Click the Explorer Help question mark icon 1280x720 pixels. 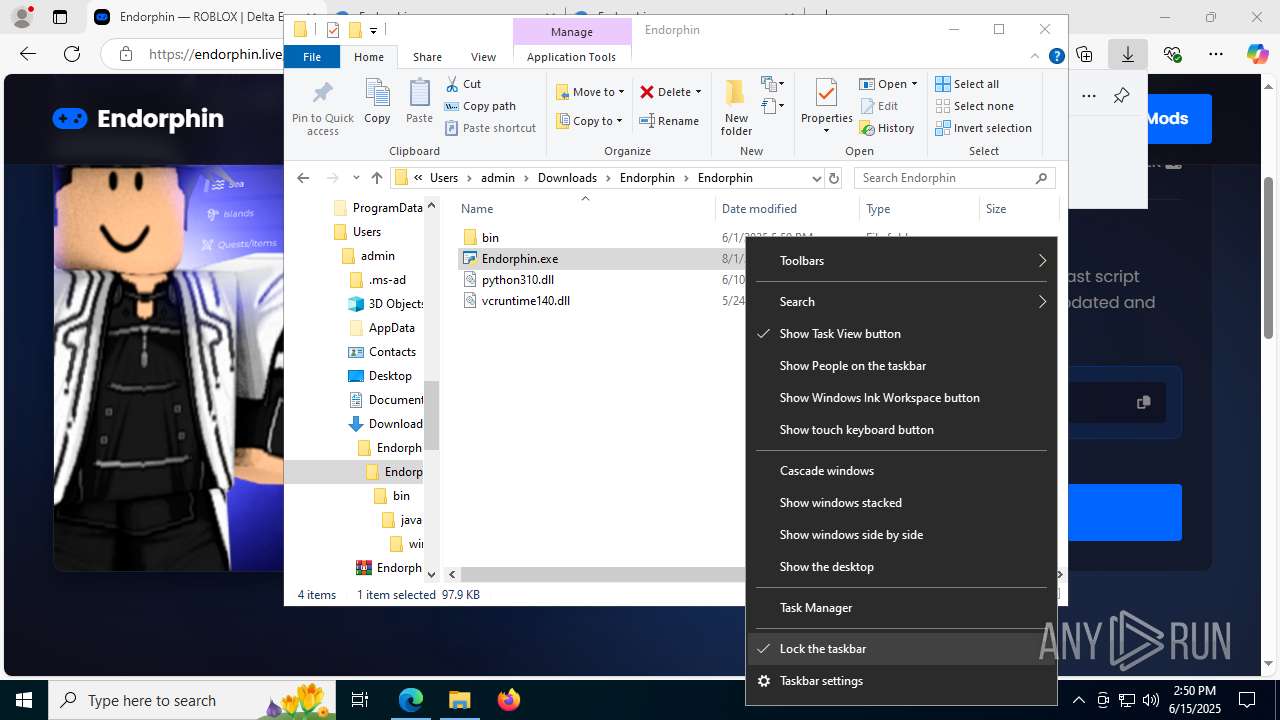point(1056,57)
